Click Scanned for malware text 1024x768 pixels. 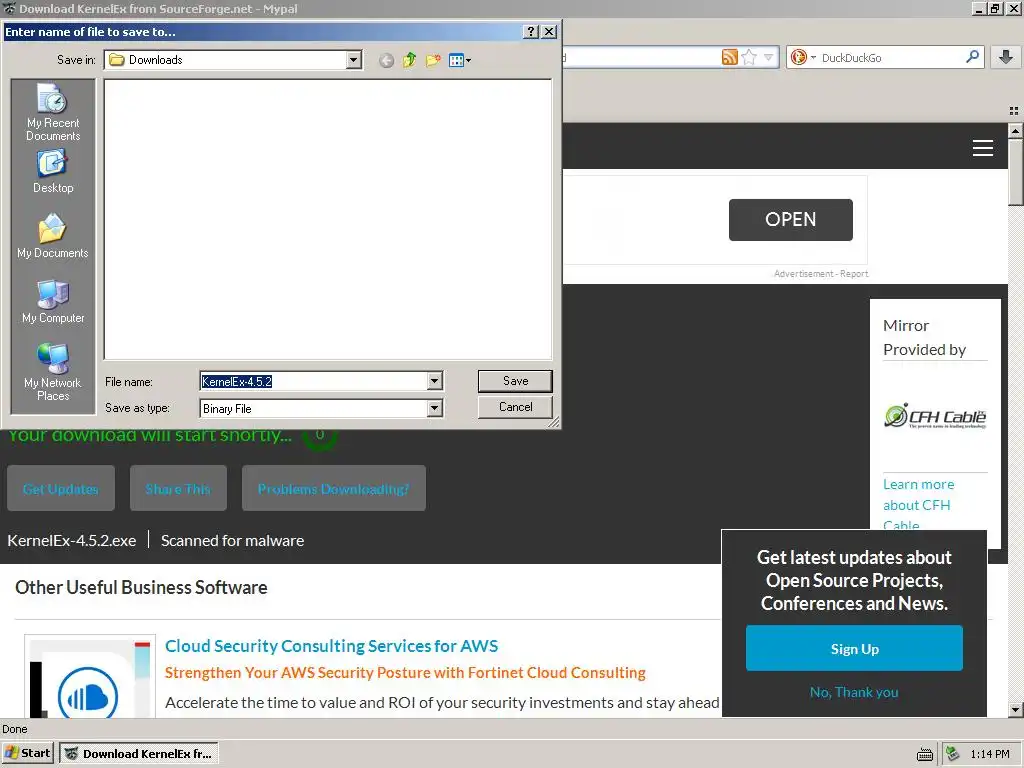[232, 541]
